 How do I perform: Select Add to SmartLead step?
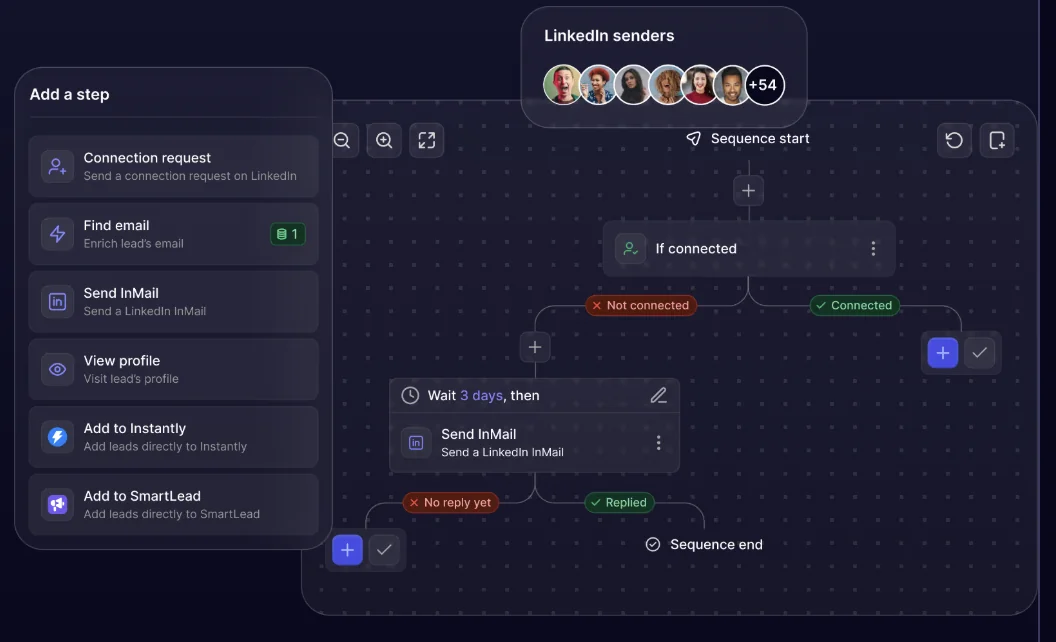pos(173,505)
